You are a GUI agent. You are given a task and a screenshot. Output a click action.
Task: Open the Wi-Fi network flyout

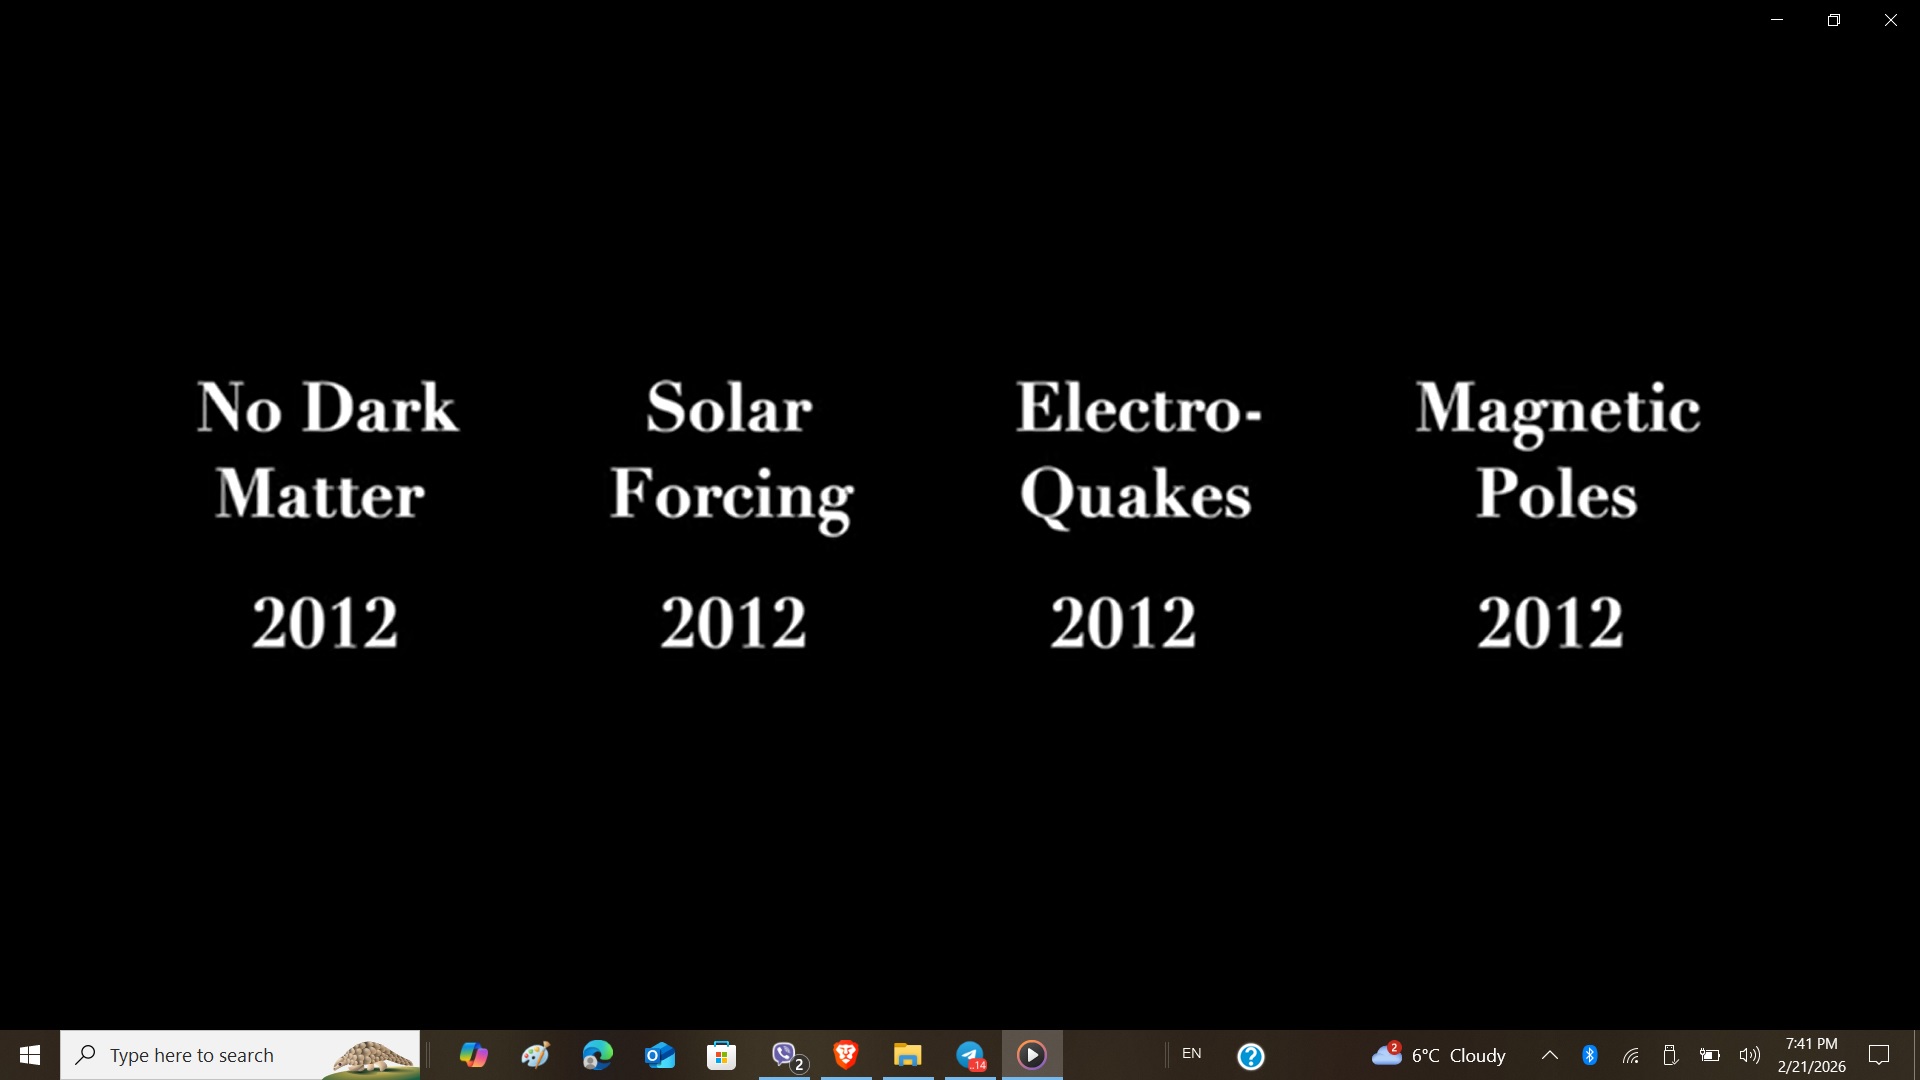coord(1631,1055)
